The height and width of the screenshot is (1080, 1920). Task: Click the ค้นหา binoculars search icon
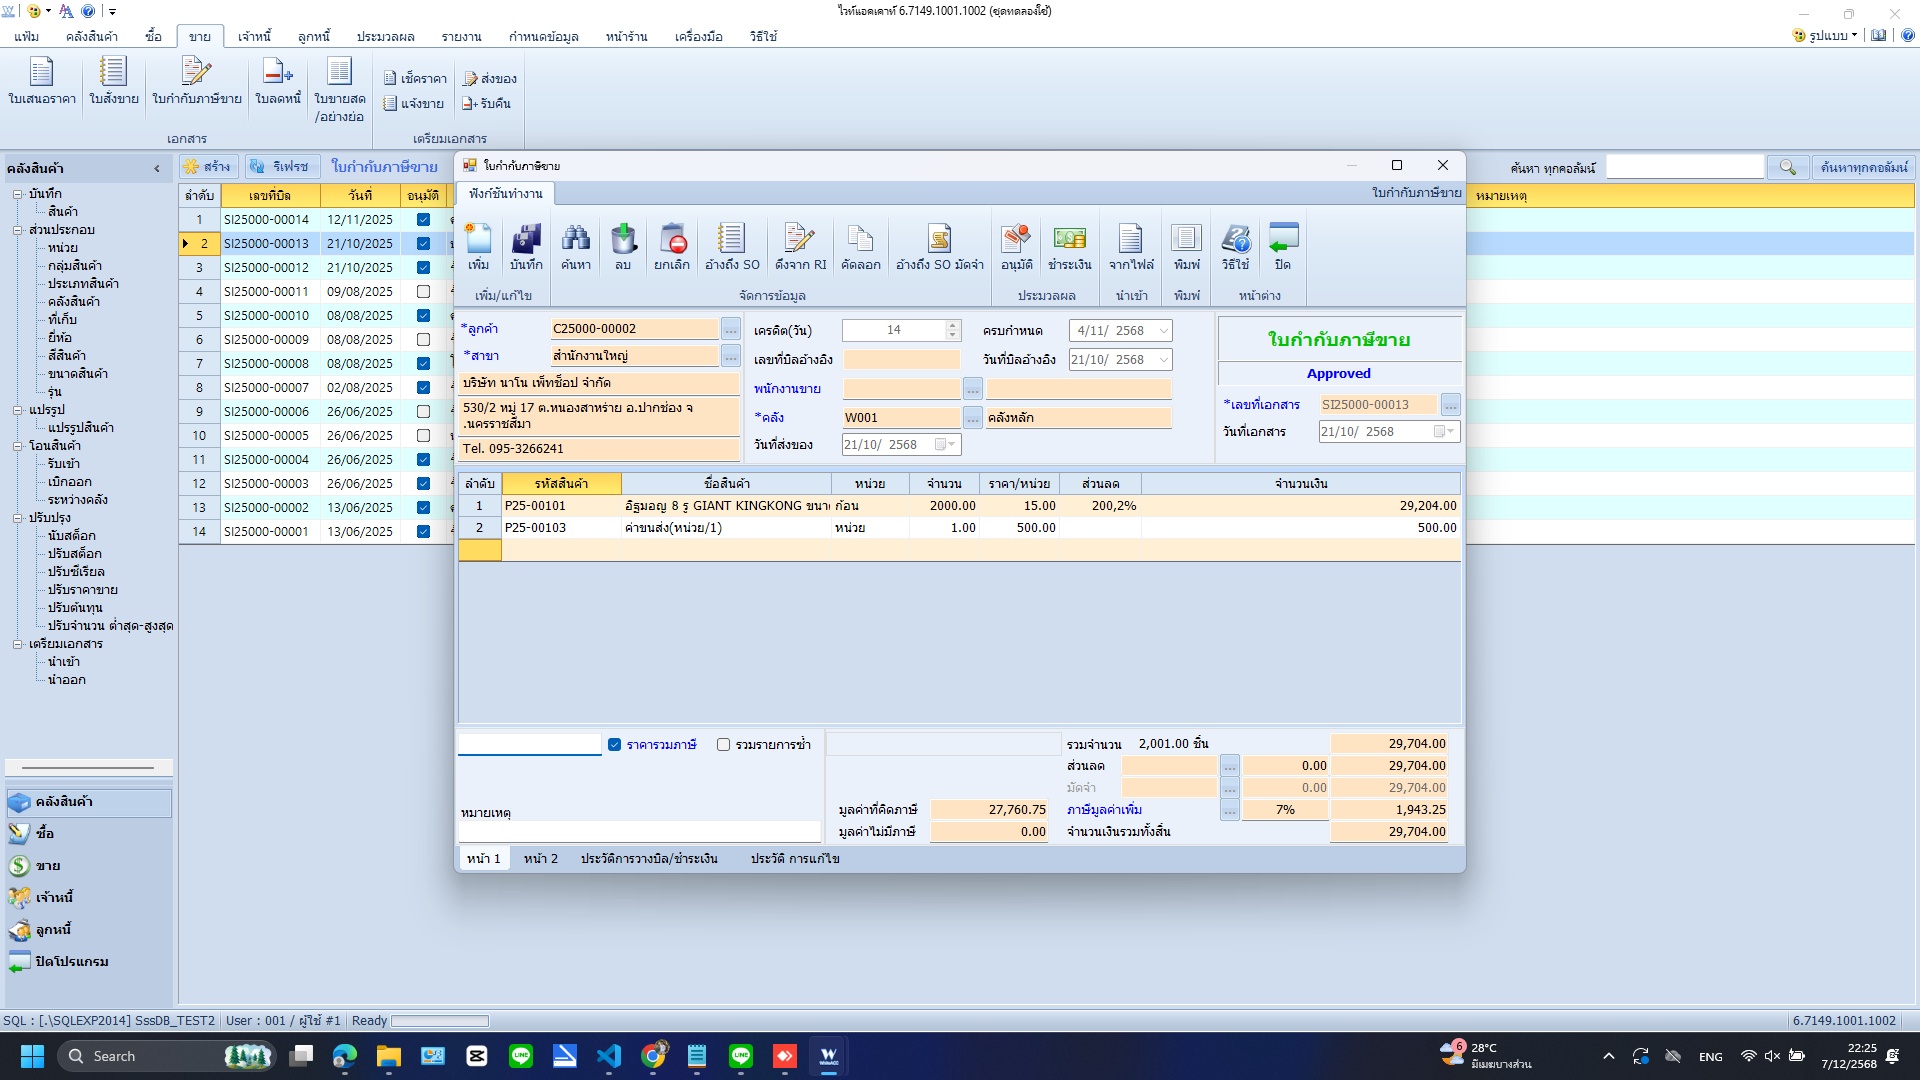click(575, 246)
